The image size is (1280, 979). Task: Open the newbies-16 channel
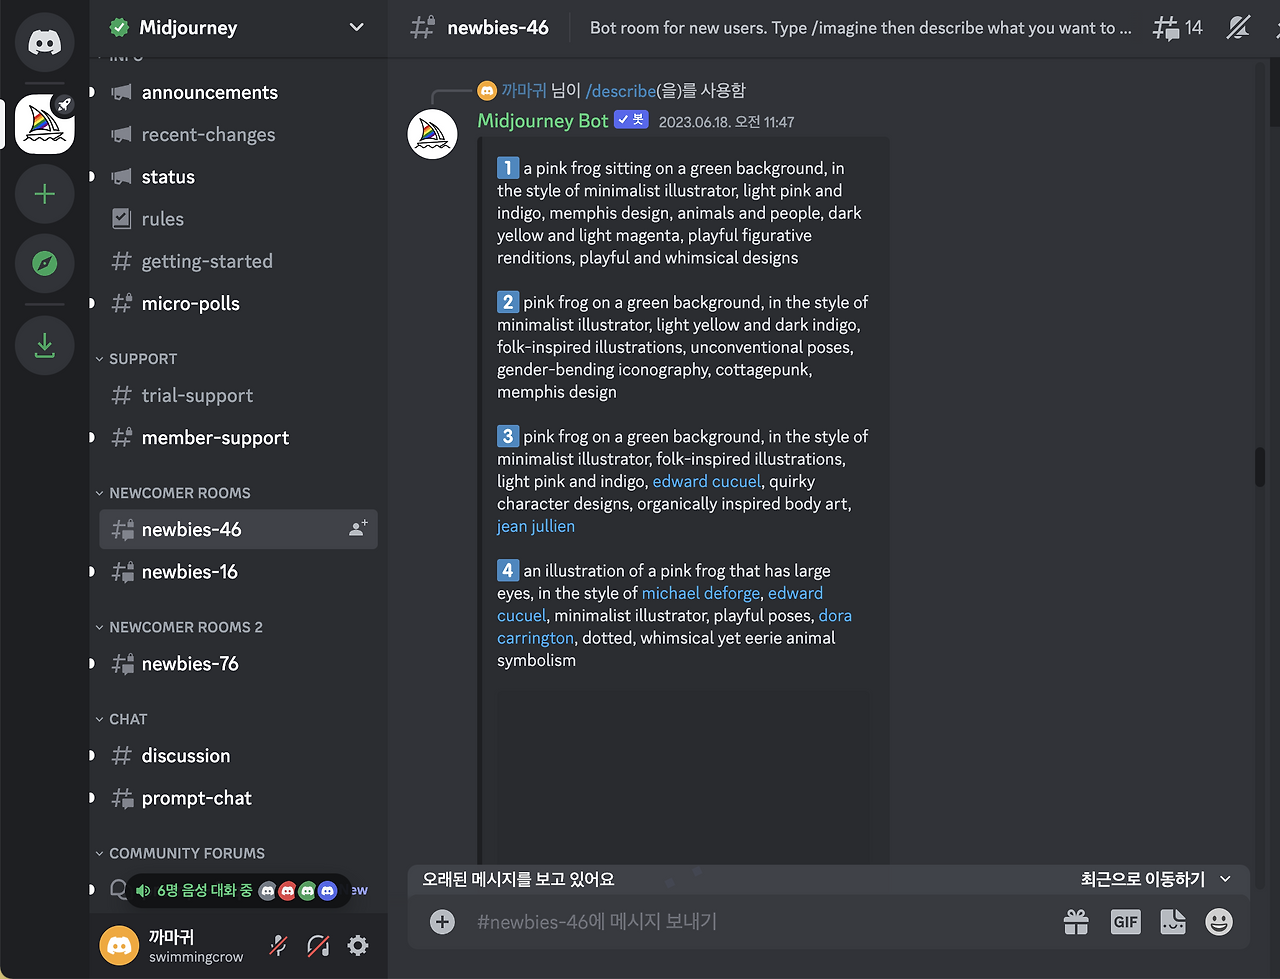pos(238,572)
